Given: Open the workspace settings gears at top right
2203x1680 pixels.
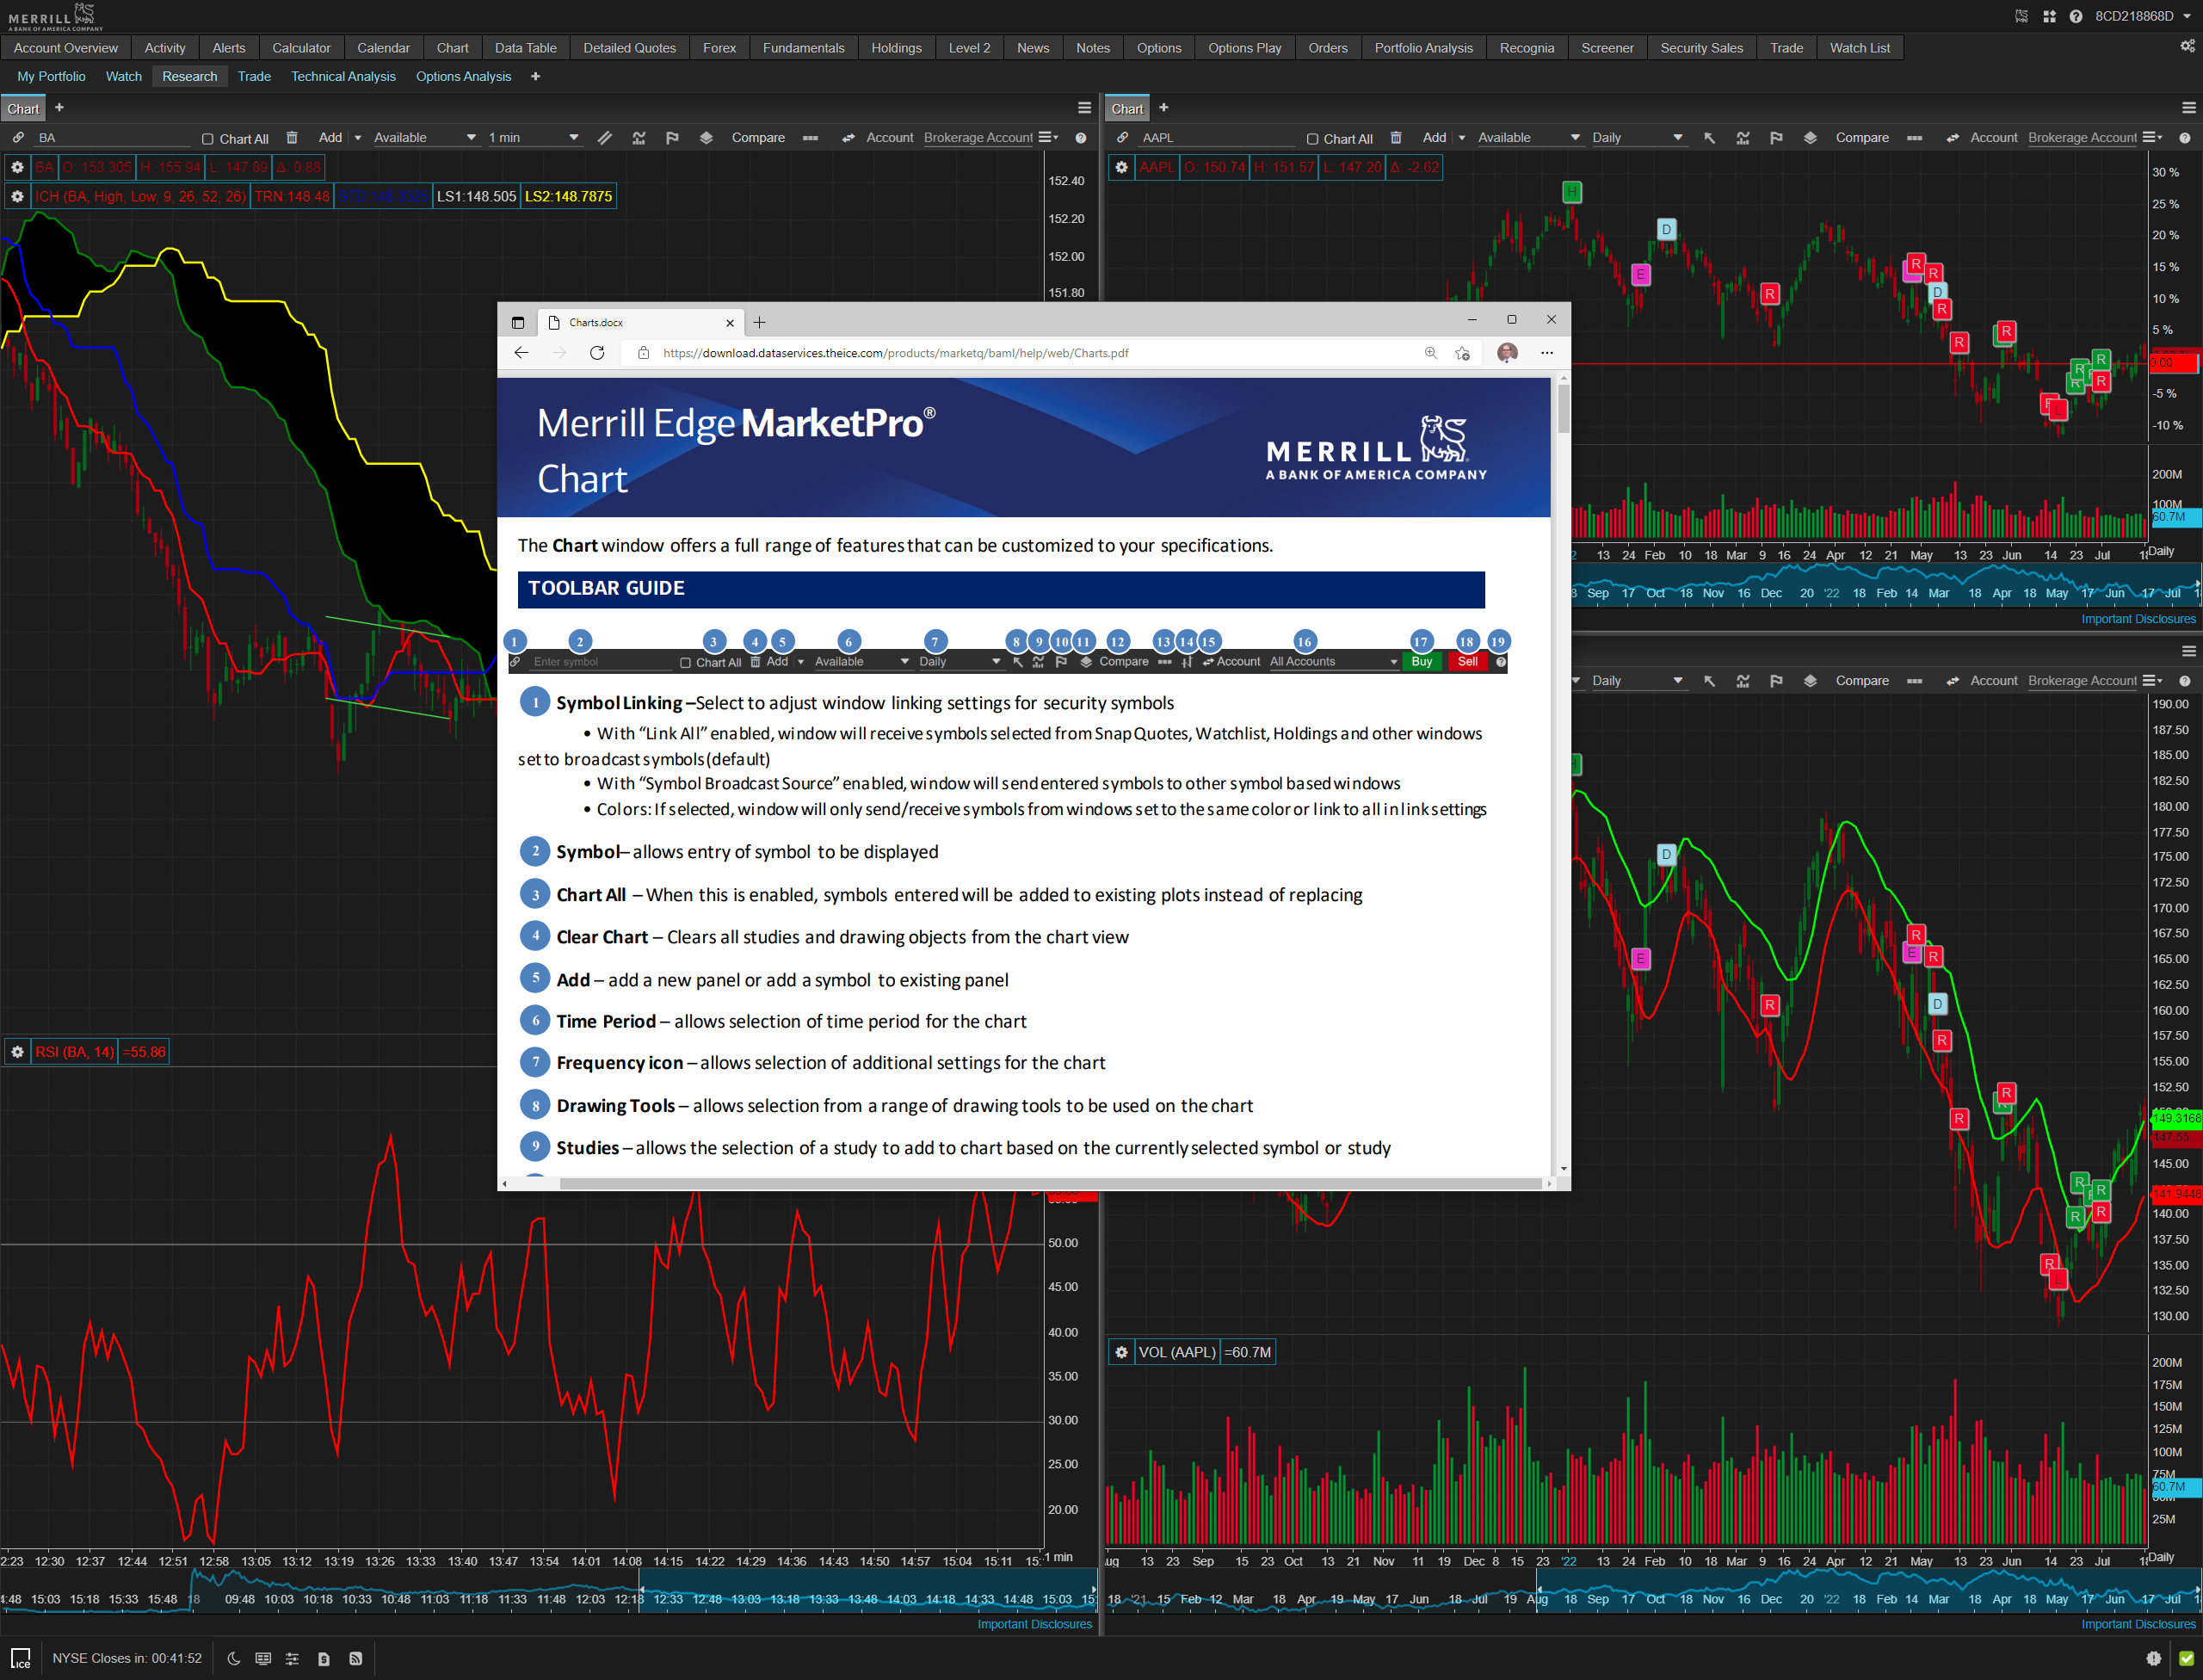Looking at the screenshot, I should point(2188,47).
